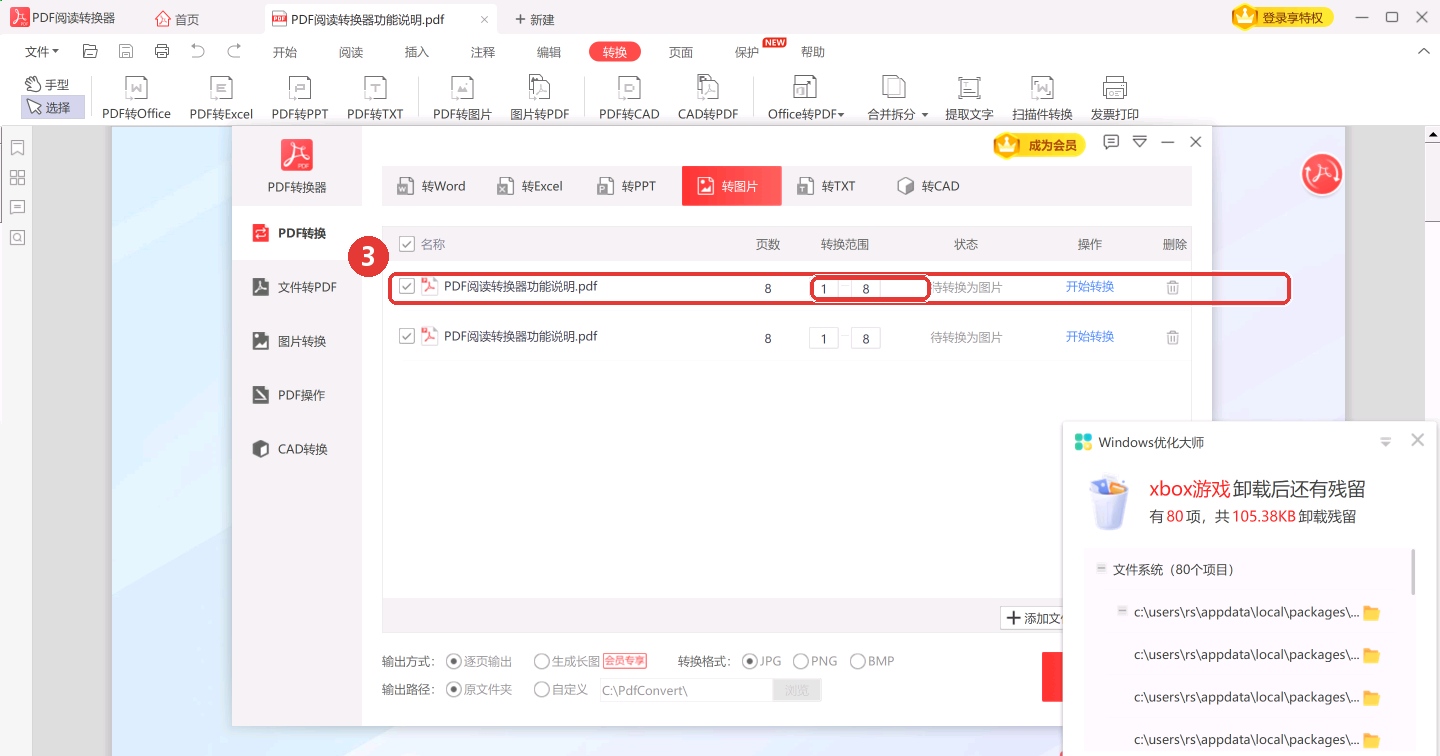Delete the second PDF row with trash icon

(x=1173, y=337)
